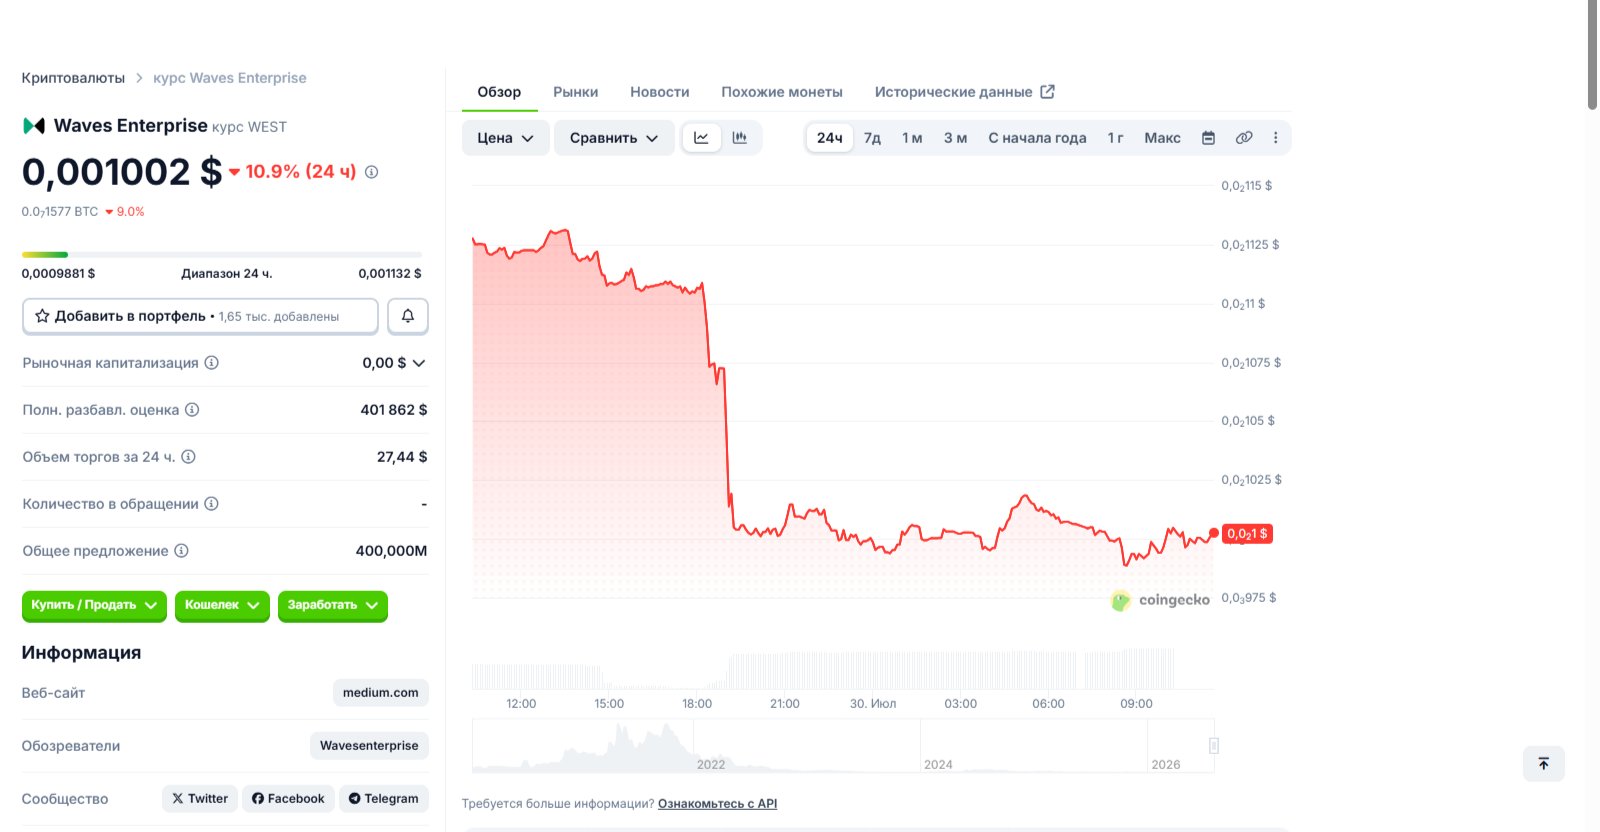Screen dimensions: 1600x832
Task: Select the 1 м time range
Action: (x=912, y=138)
